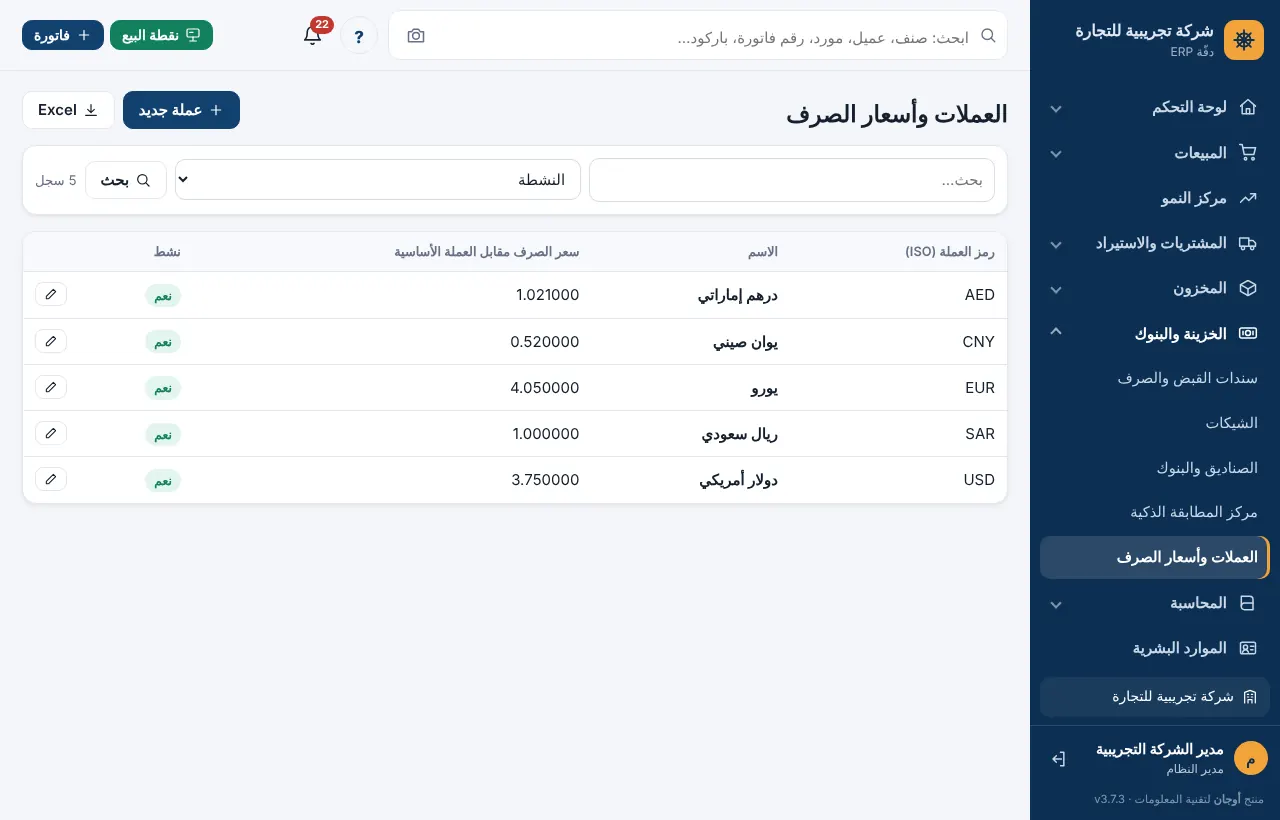
Task: Open the notifications bell with 22 badge
Action: click(x=312, y=35)
